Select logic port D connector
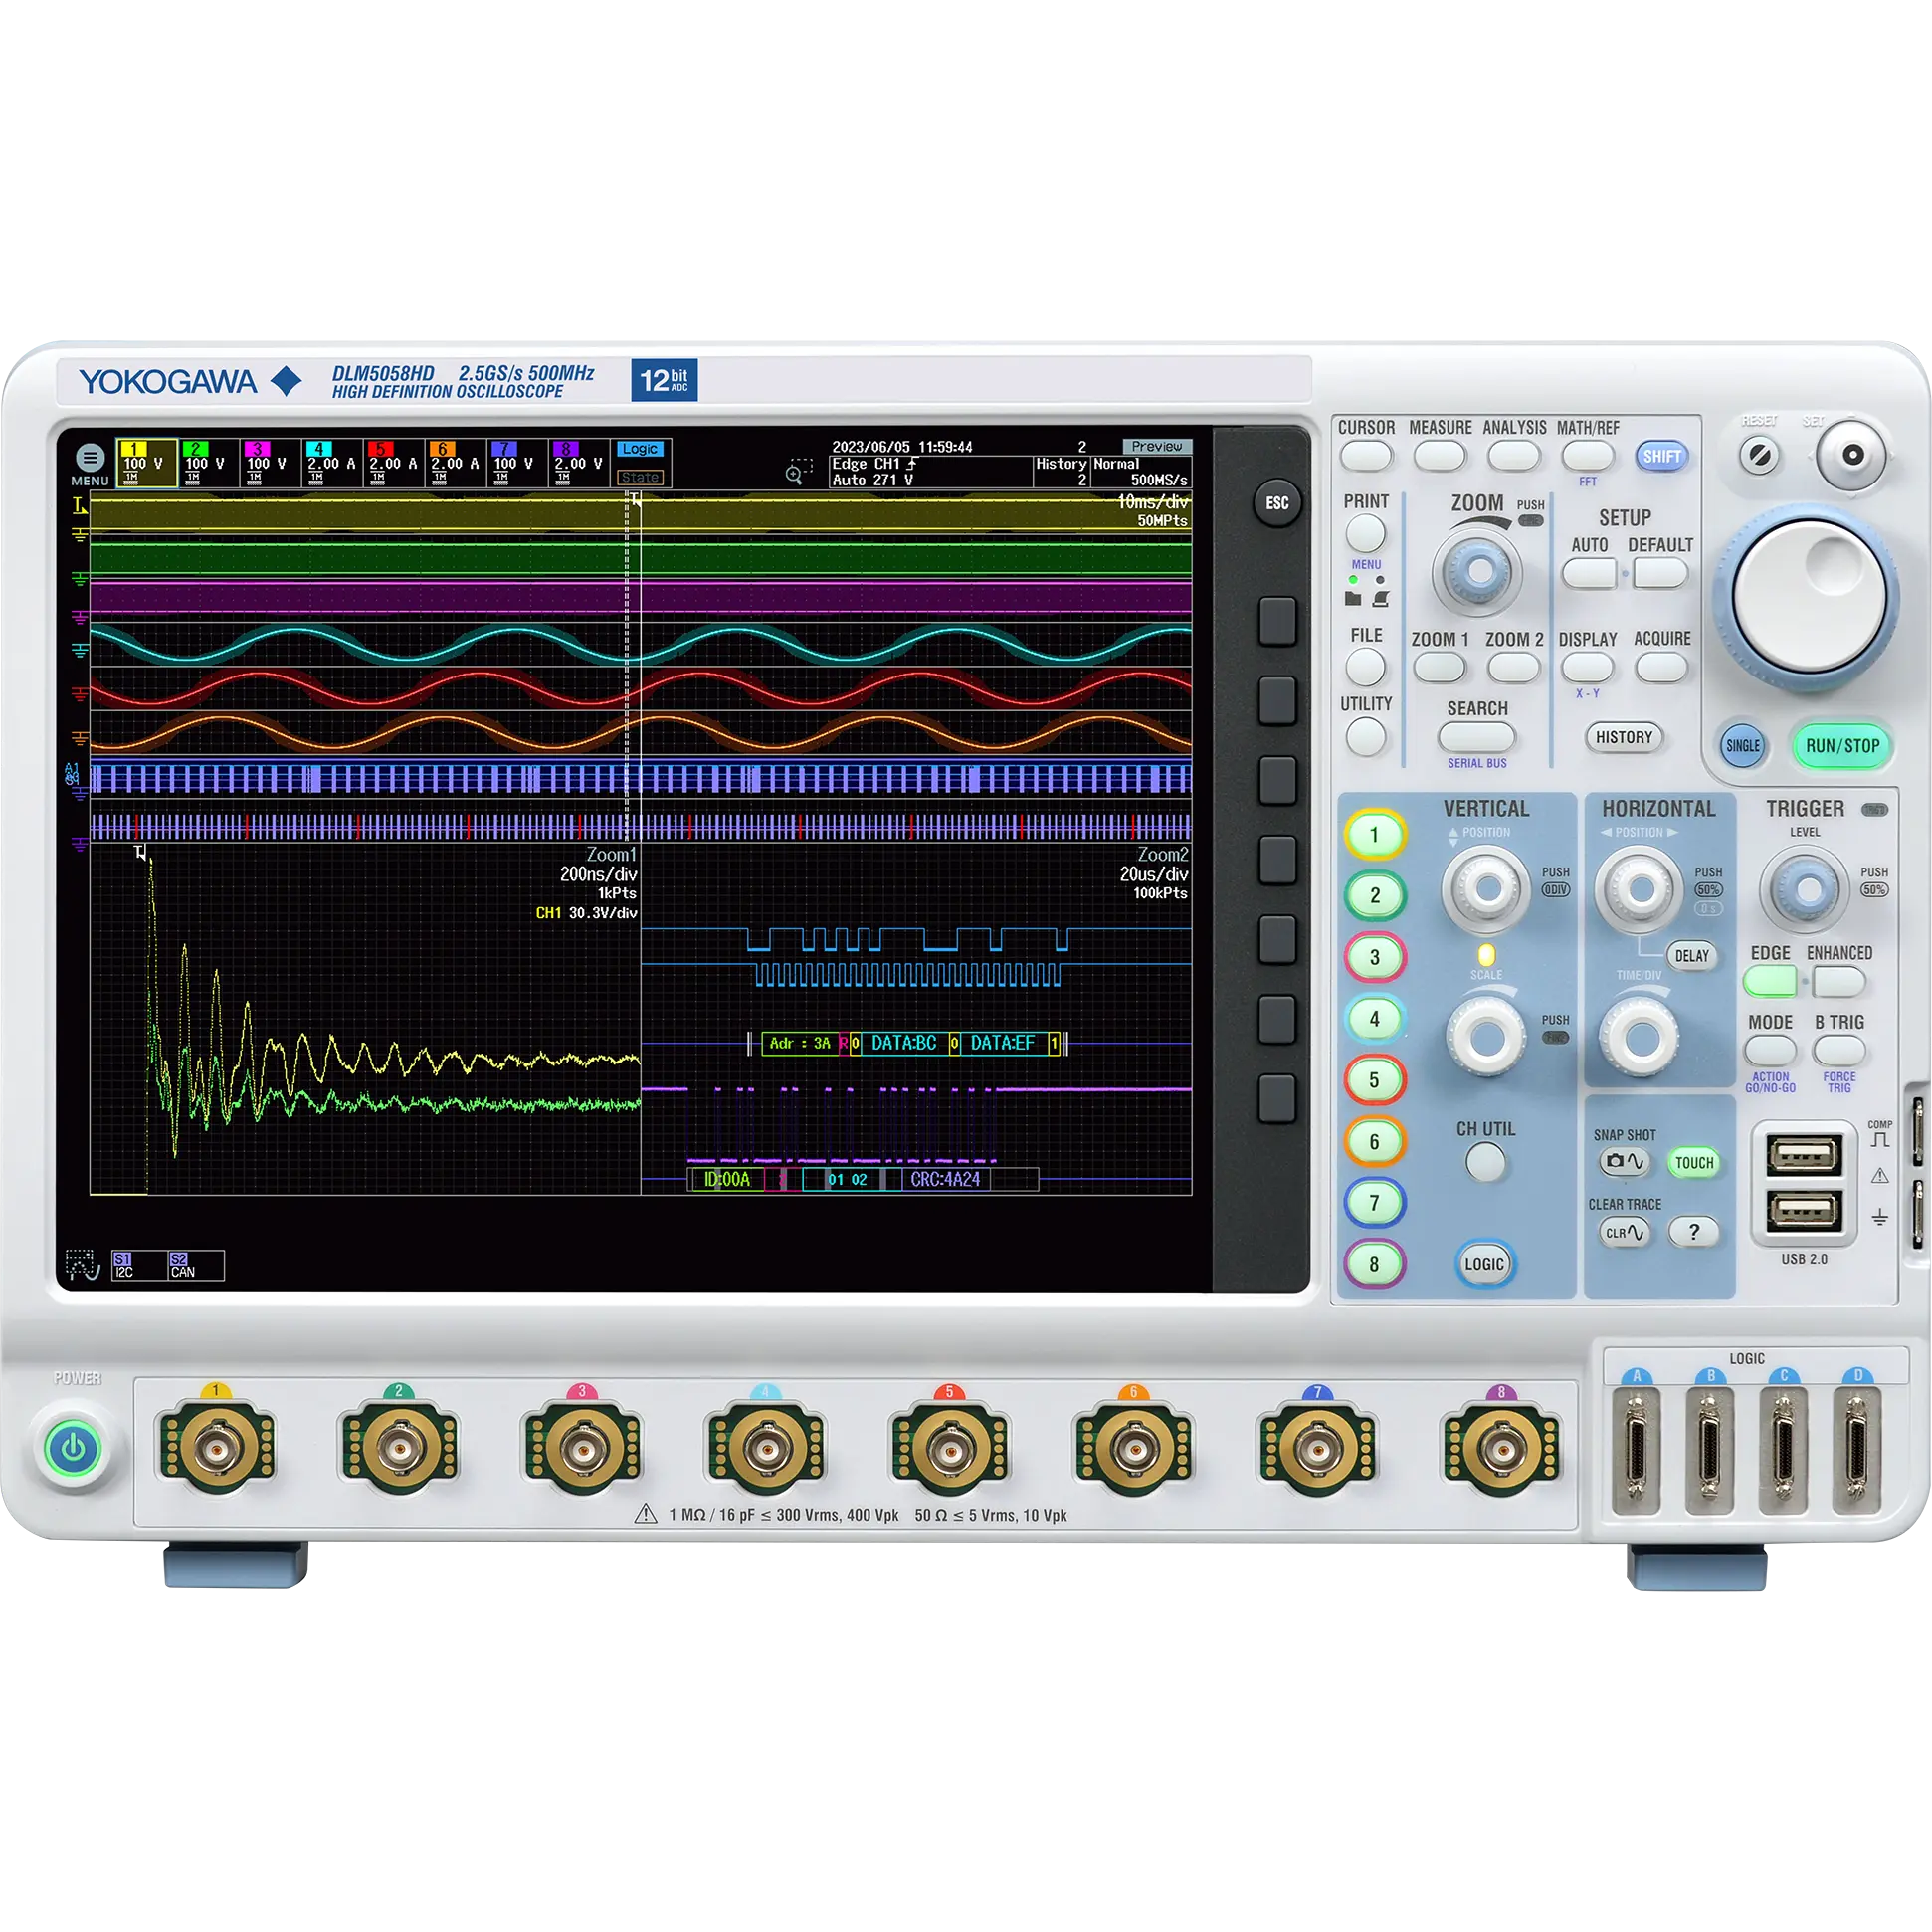Viewport: 1932px width, 1932px height. pyautogui.click(x=1857, y=1452)
